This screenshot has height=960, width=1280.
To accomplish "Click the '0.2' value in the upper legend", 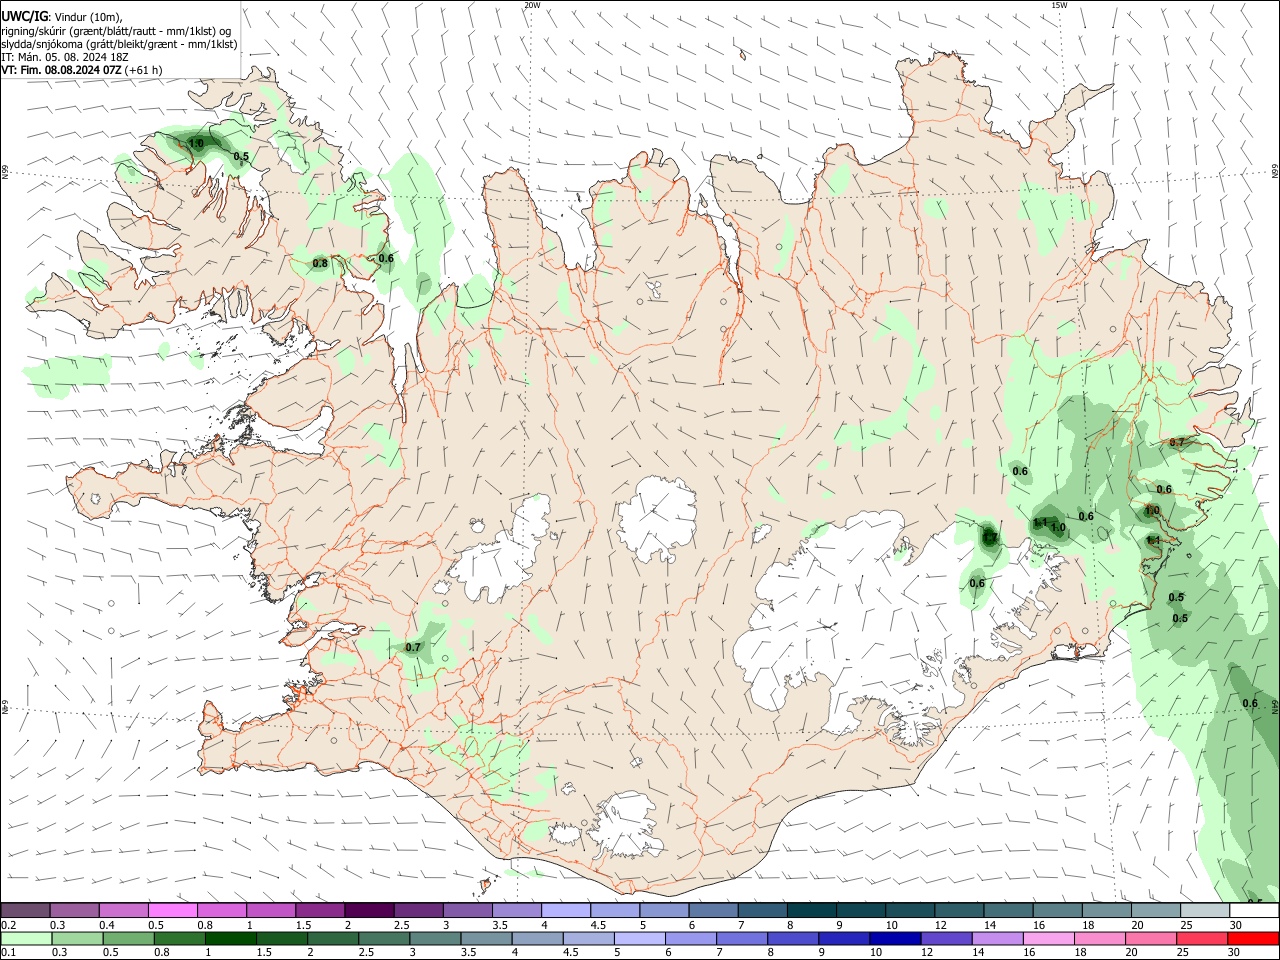I will pyautogui.click(x=9, y=925).
